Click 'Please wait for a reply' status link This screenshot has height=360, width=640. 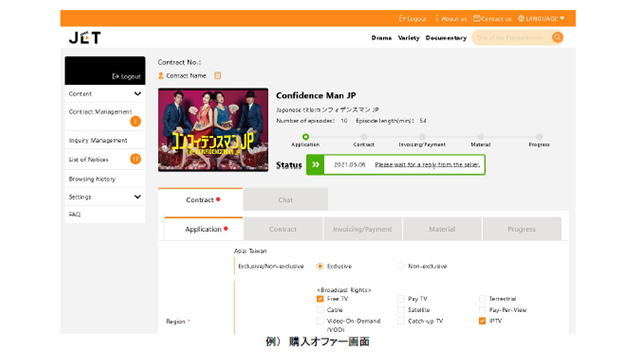(x=427, y=164)
